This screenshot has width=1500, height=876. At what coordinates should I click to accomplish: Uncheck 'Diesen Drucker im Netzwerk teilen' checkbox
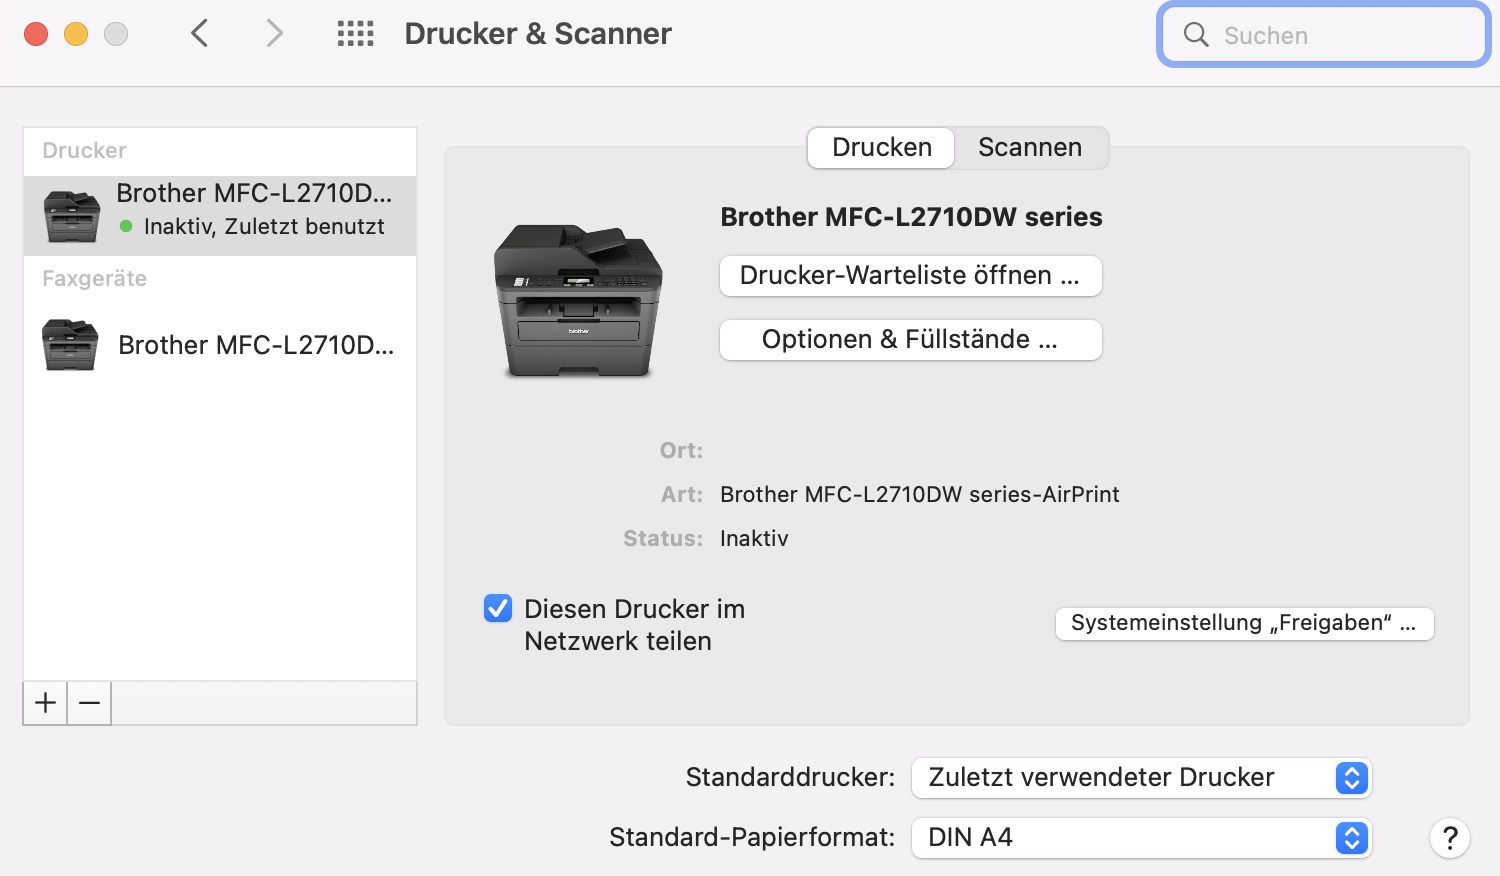pos(498,608)
